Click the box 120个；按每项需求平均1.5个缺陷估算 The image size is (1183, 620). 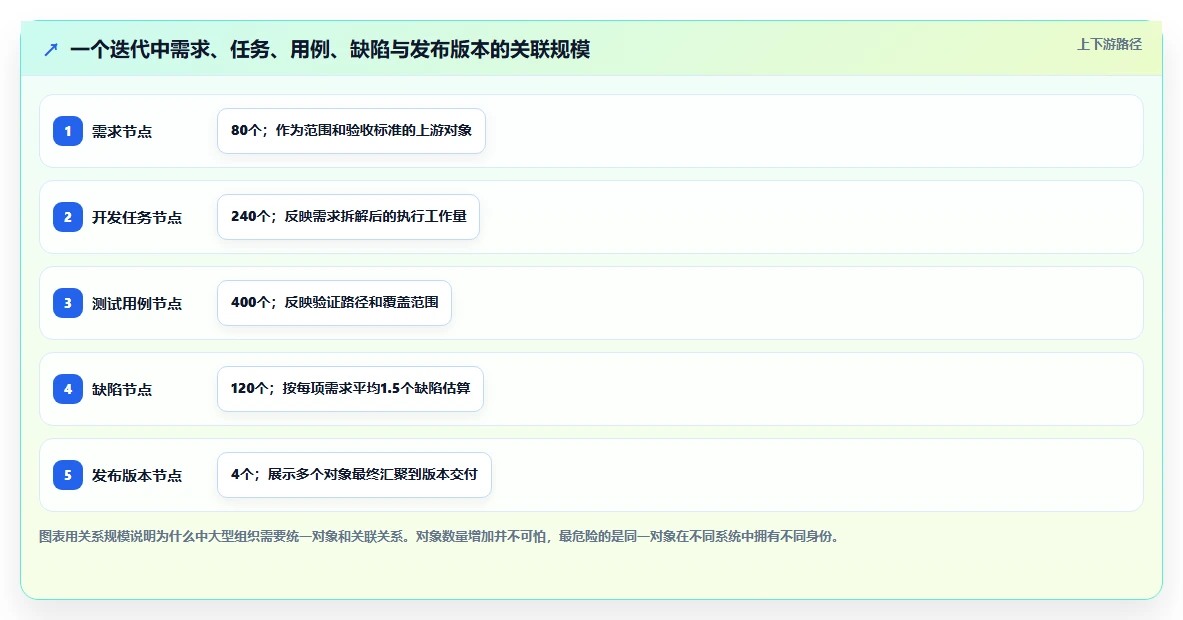click(x=350, y=388)
